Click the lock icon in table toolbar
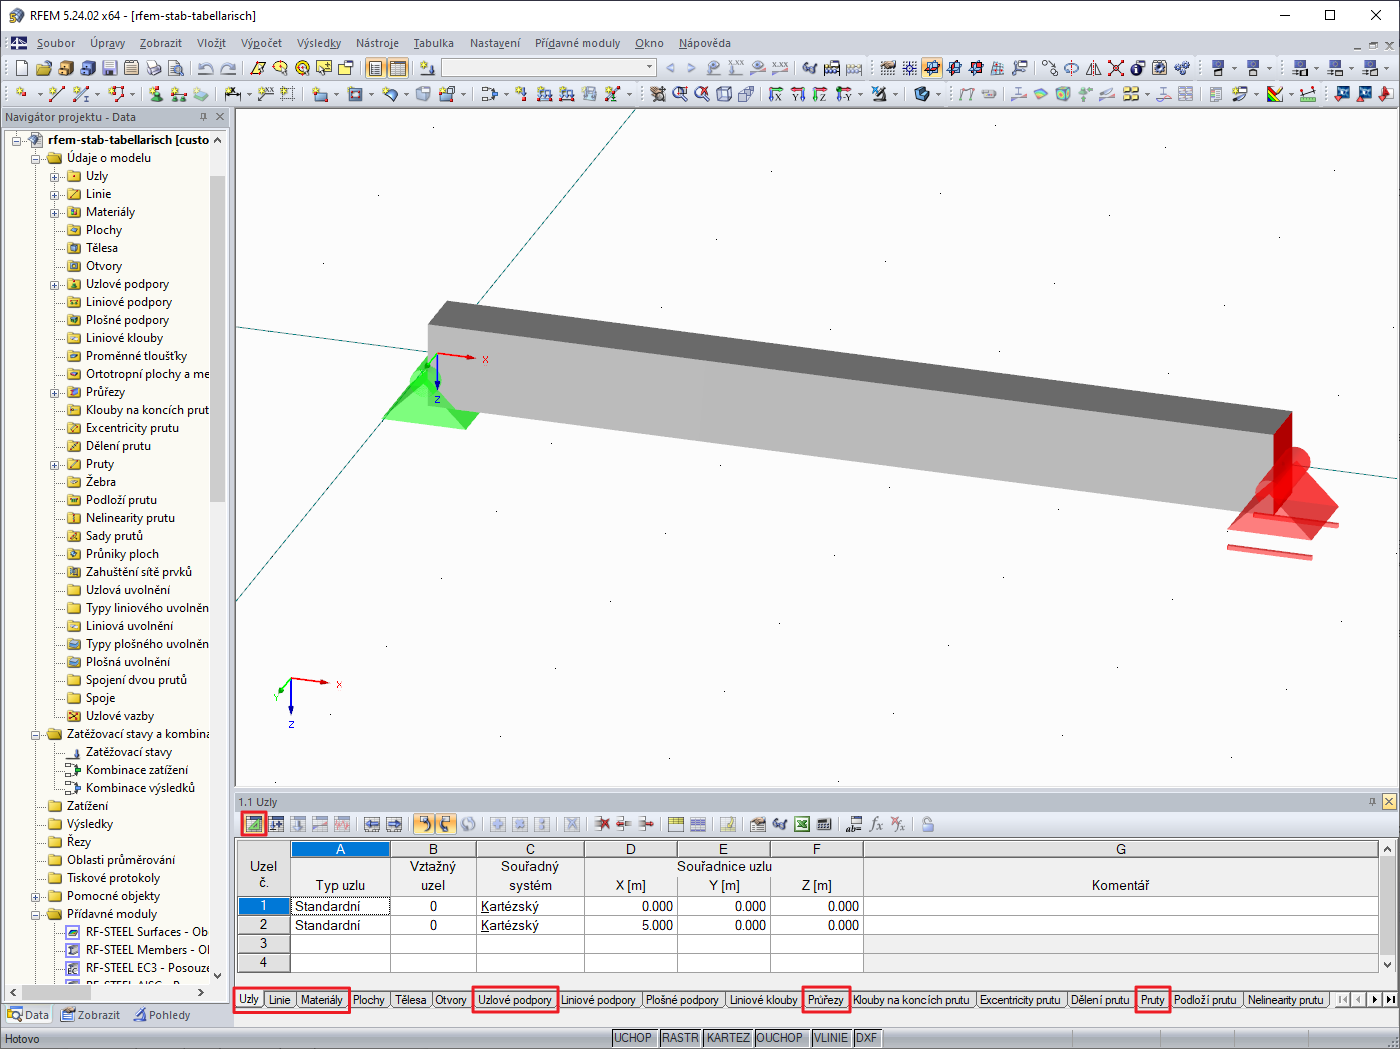This screenshot has height=1049, width=1400. point(928,824)
